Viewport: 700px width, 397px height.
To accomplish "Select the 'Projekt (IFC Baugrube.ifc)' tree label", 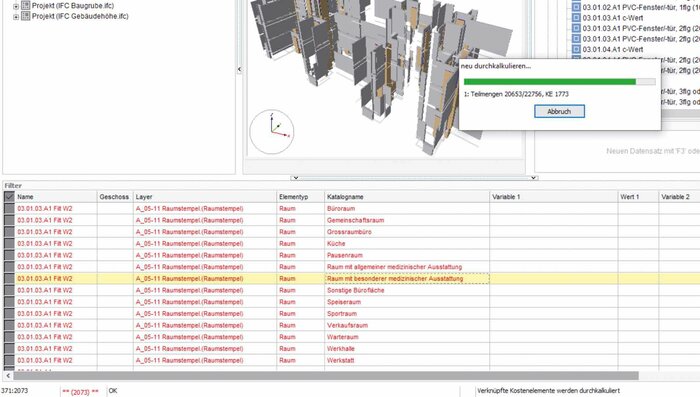I will pos(73,6).
